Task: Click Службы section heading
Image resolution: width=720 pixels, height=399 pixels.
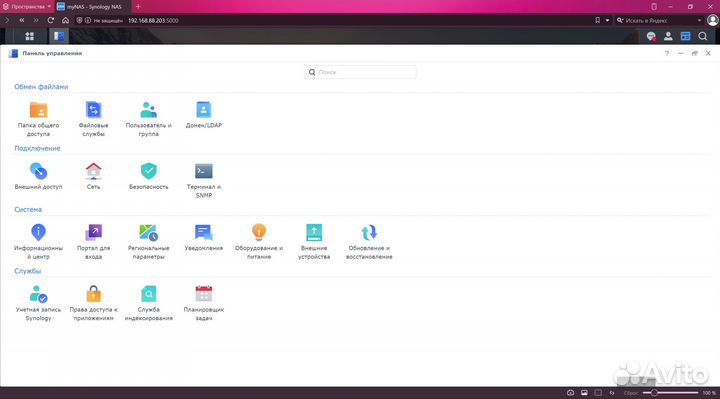Action: [28, 271]
